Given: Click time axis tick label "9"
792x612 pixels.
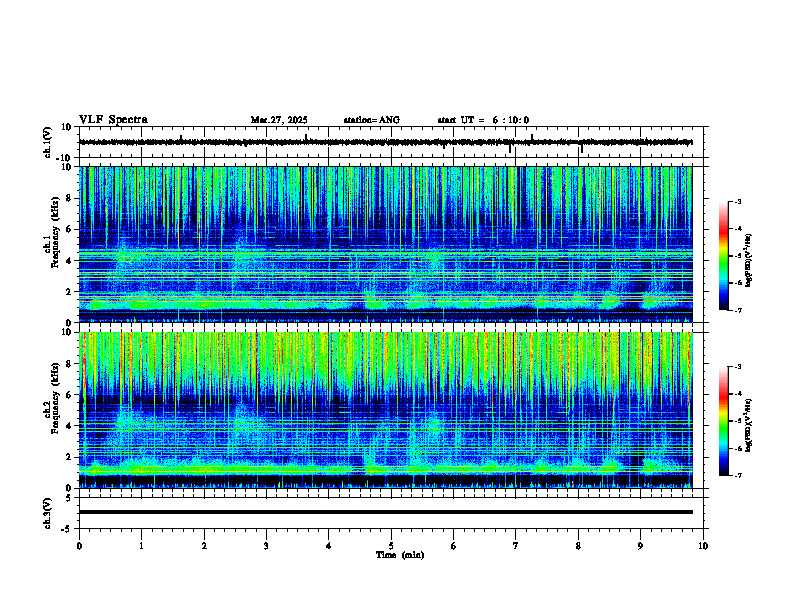Looking at the screenshot, I should click(640, 546).
